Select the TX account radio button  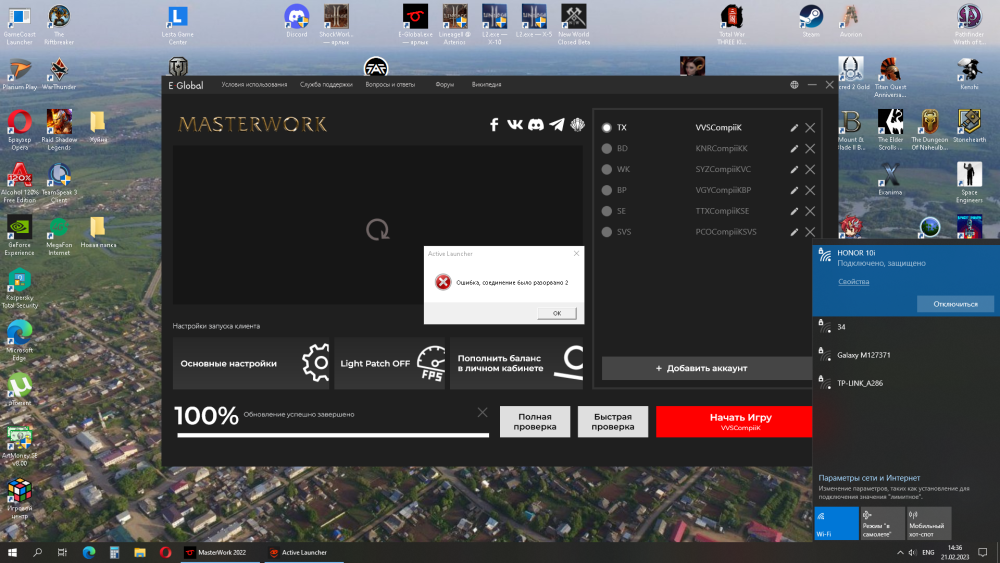[606, 128]
